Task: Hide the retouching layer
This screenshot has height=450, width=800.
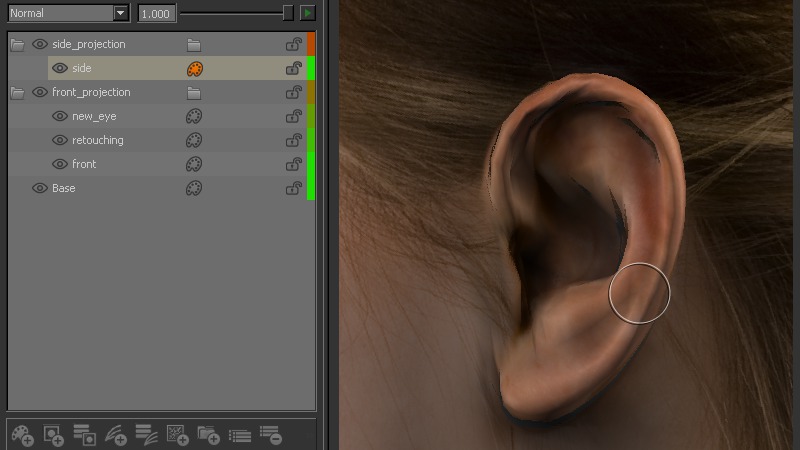Action: (x=60, y=140)
